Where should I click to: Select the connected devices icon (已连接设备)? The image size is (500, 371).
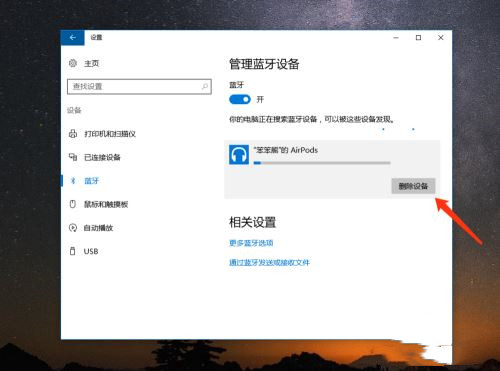73,157
